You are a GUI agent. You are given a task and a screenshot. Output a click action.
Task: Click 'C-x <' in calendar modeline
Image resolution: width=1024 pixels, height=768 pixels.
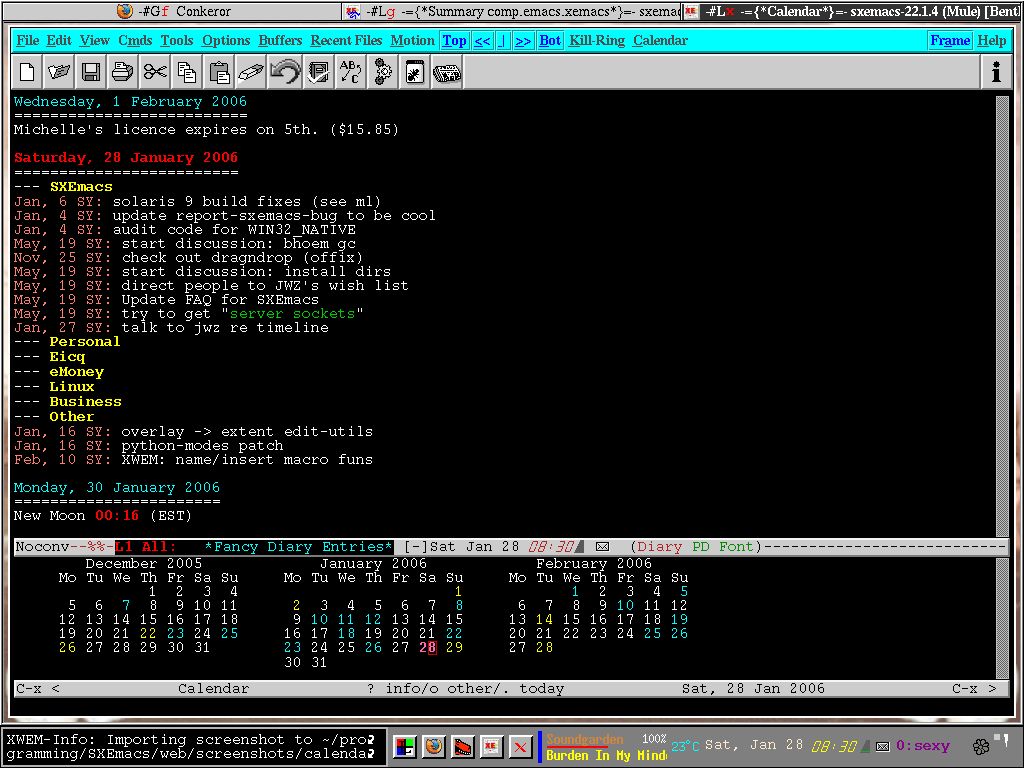pos(38,688)
